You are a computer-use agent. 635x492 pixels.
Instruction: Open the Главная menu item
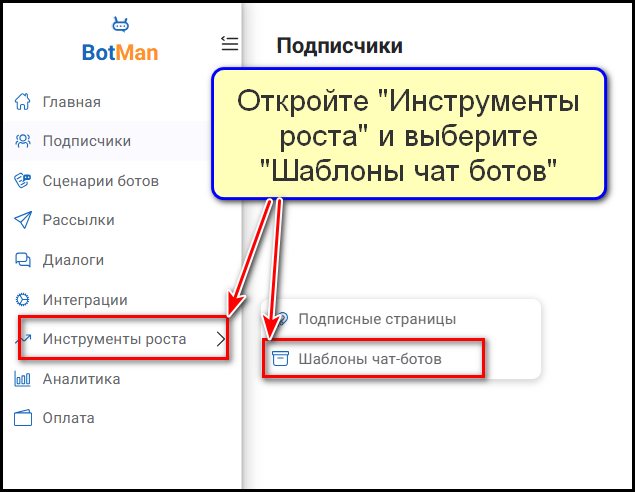pos(72,102)
